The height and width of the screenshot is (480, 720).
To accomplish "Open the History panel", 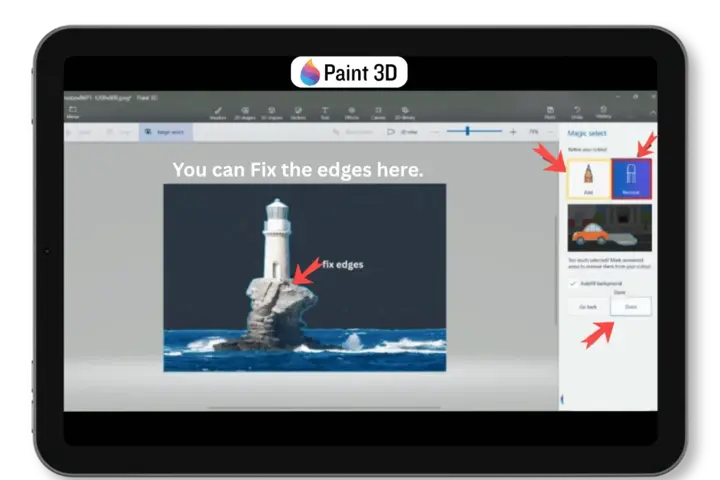I will pyautogui.click(x=603, y=112).
